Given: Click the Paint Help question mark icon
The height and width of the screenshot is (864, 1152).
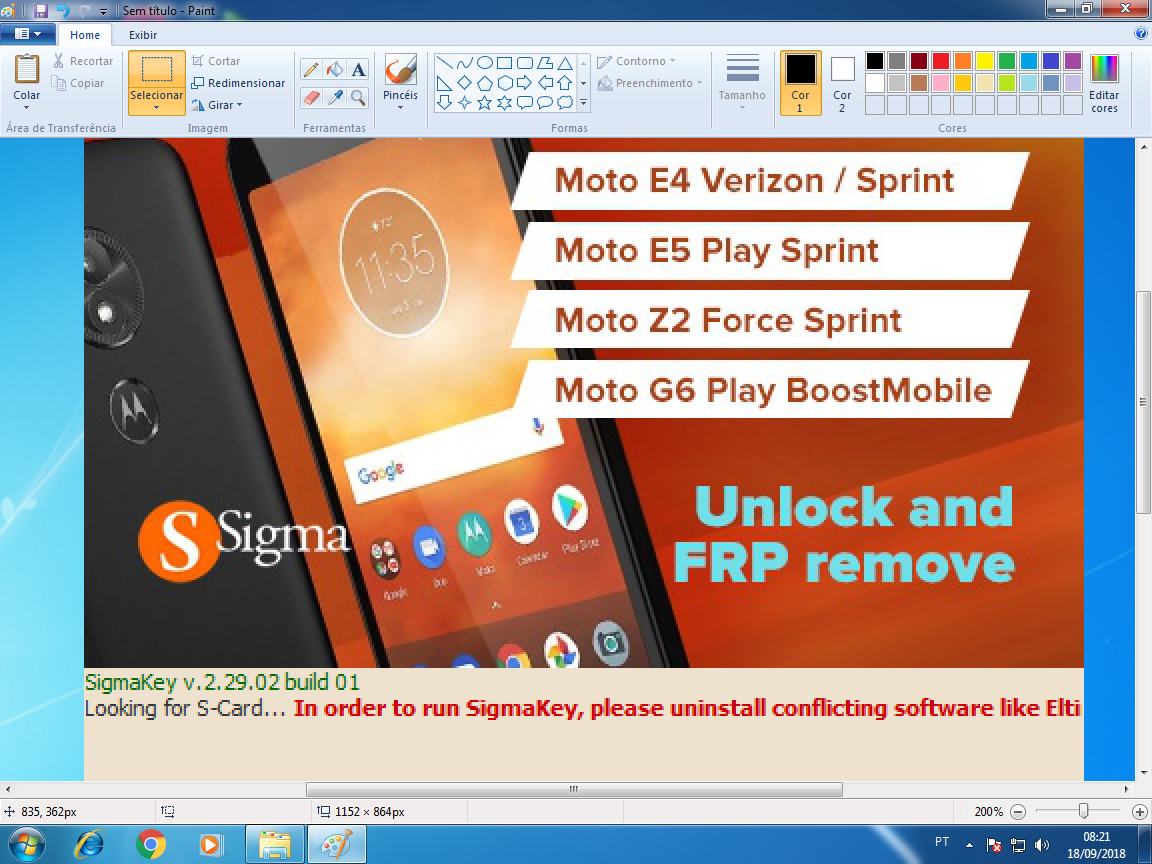Looking at the screenshot, I should click(x=1141, y=33).
